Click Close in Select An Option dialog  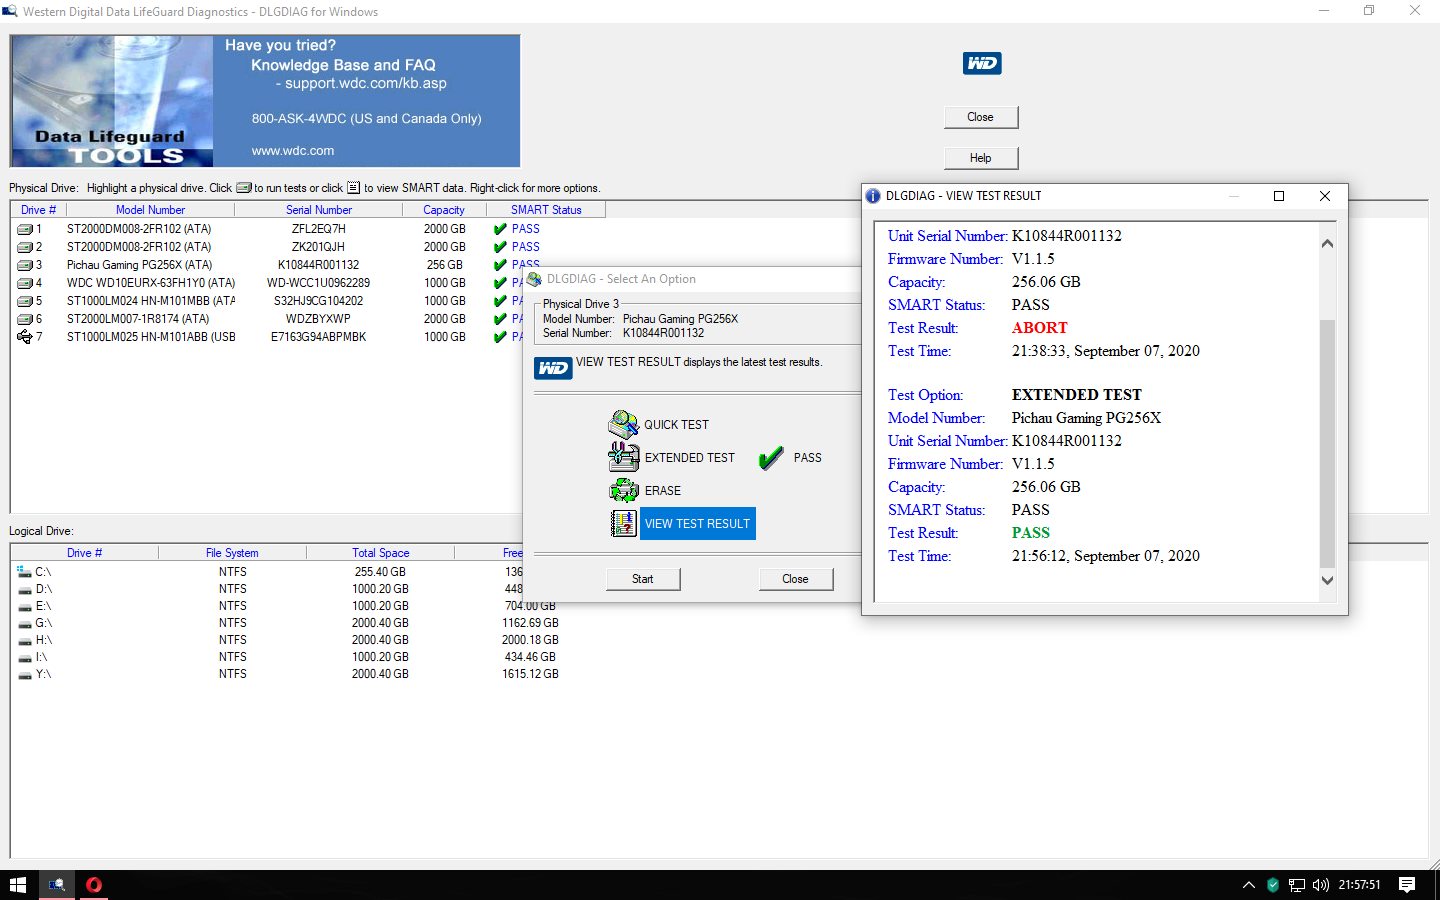[795, 579]
